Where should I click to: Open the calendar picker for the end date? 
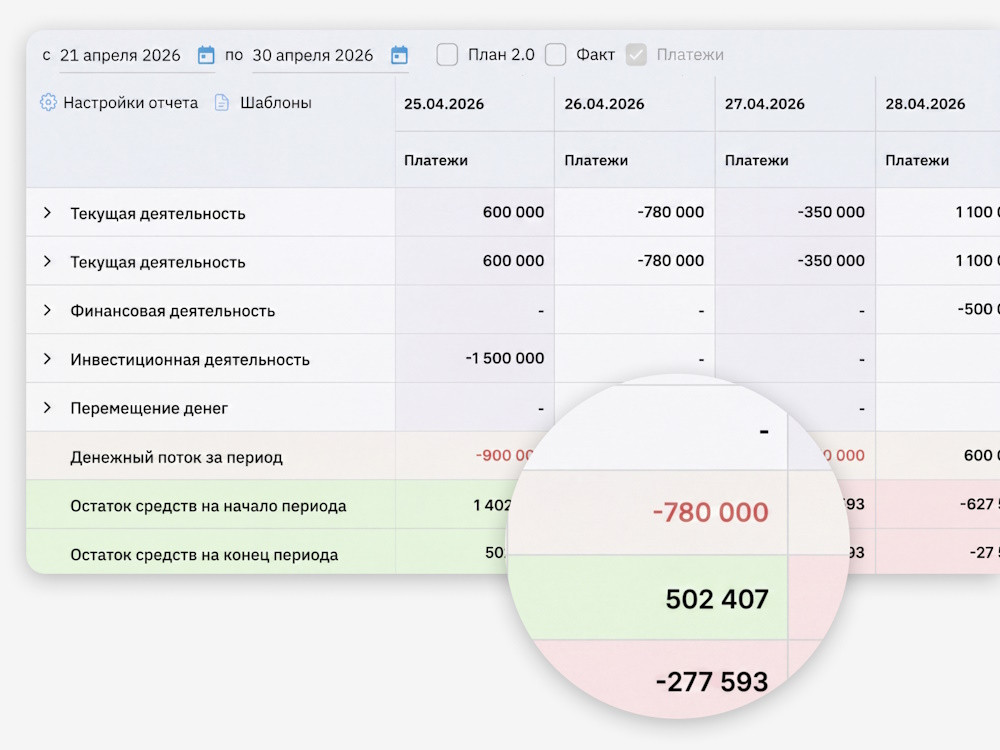[x=399, y=55]
